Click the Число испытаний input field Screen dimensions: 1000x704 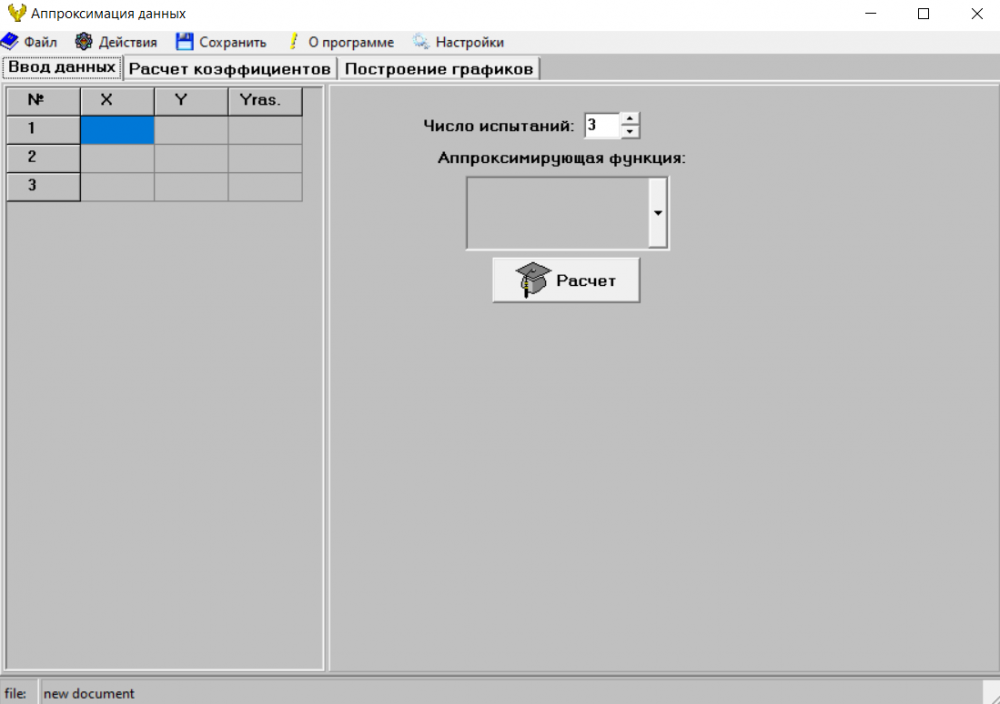[x=601, y=125]
